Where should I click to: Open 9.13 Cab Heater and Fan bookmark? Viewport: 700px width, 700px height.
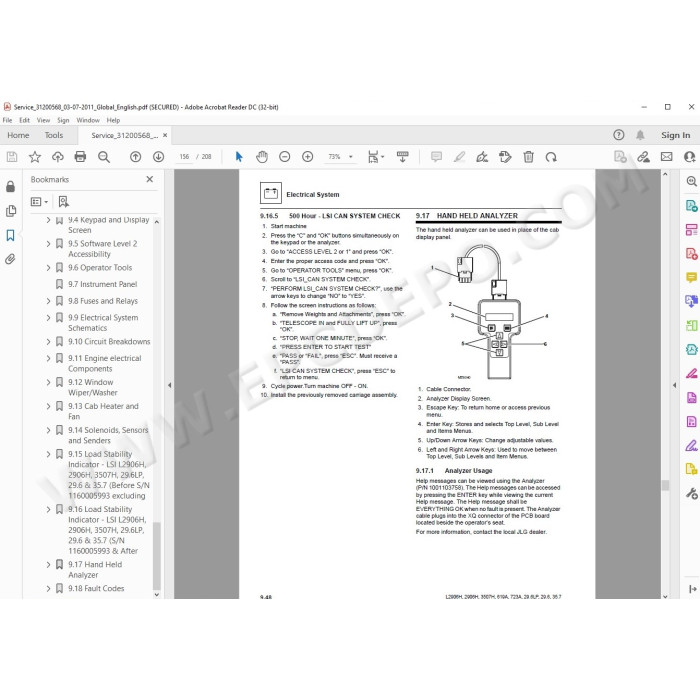click(x=103, y=412)
